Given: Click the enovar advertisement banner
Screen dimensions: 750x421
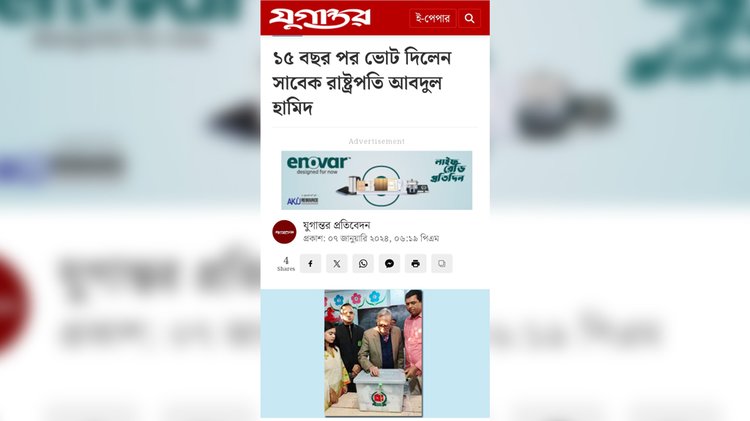Looking at the screenshot, I should pos(376,180).
